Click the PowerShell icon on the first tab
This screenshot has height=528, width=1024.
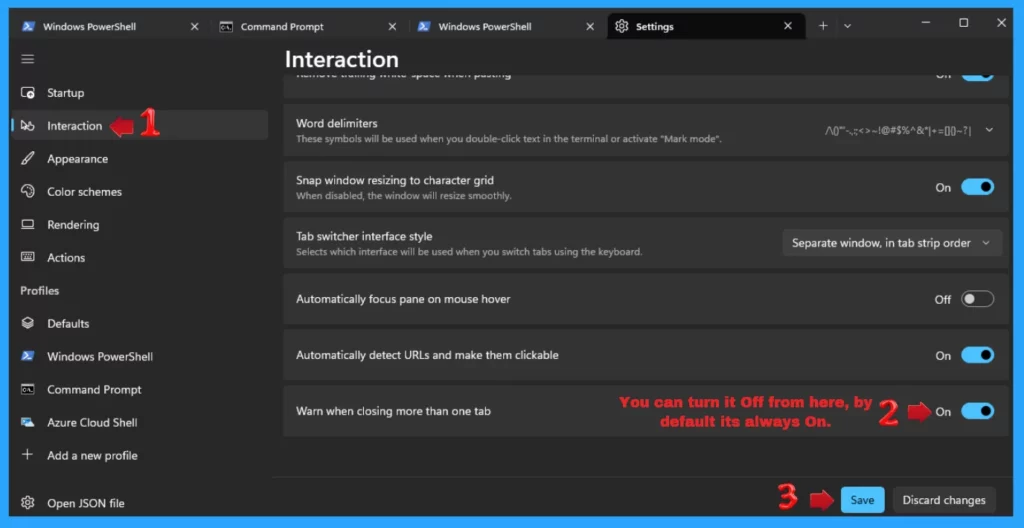pos(28,27)
